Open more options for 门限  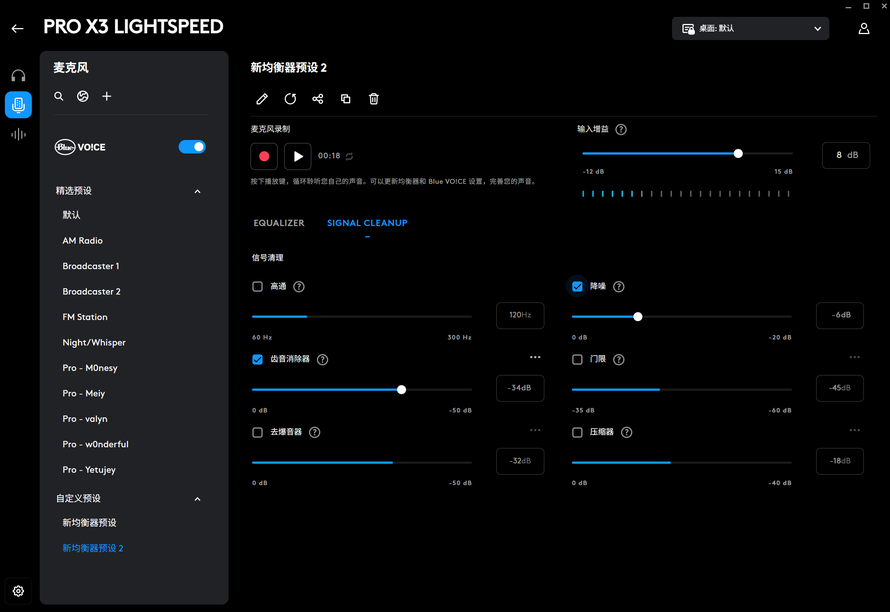pos(855,357)
